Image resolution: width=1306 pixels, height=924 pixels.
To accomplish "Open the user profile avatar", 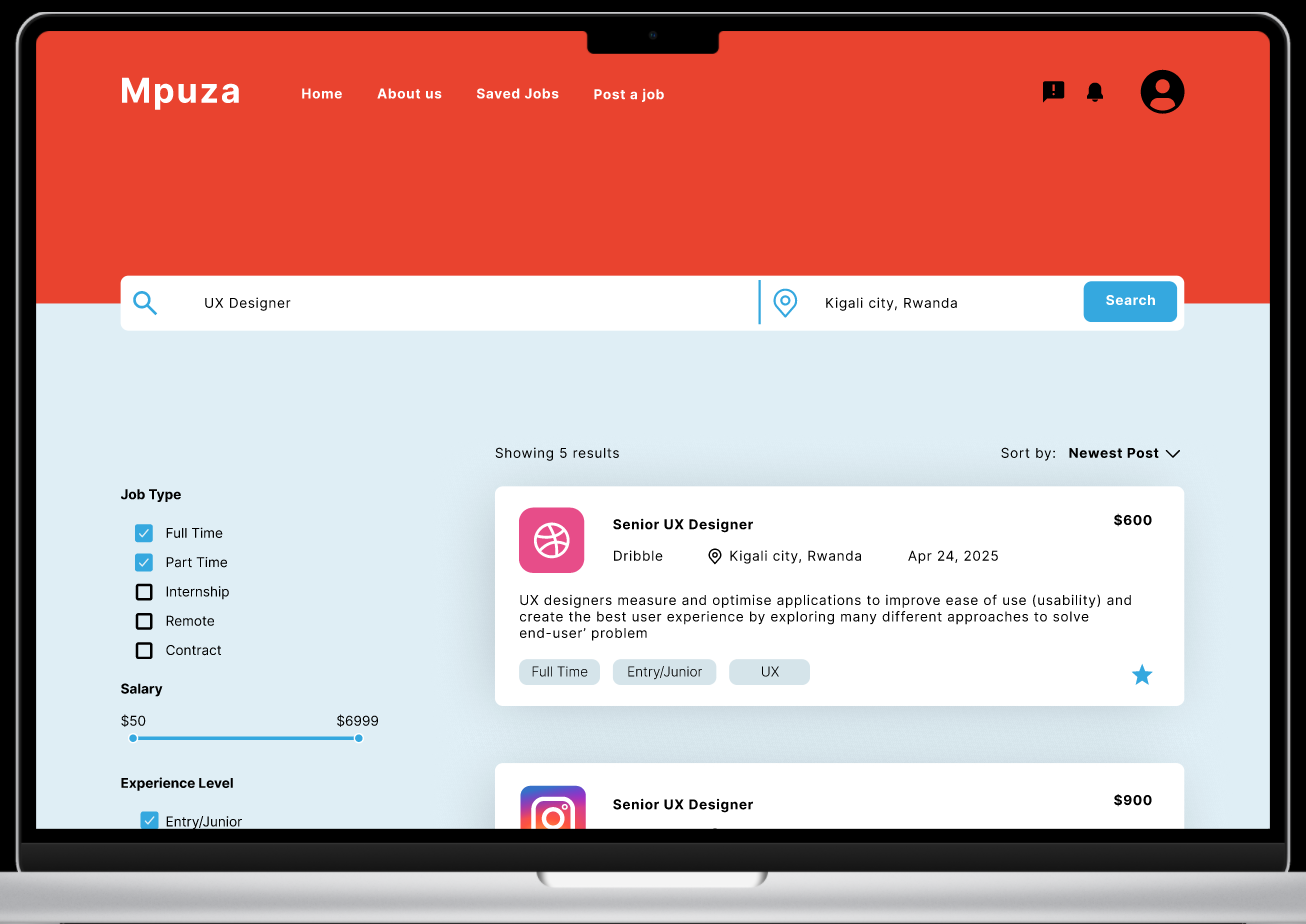I will [x=1162, y=91].
